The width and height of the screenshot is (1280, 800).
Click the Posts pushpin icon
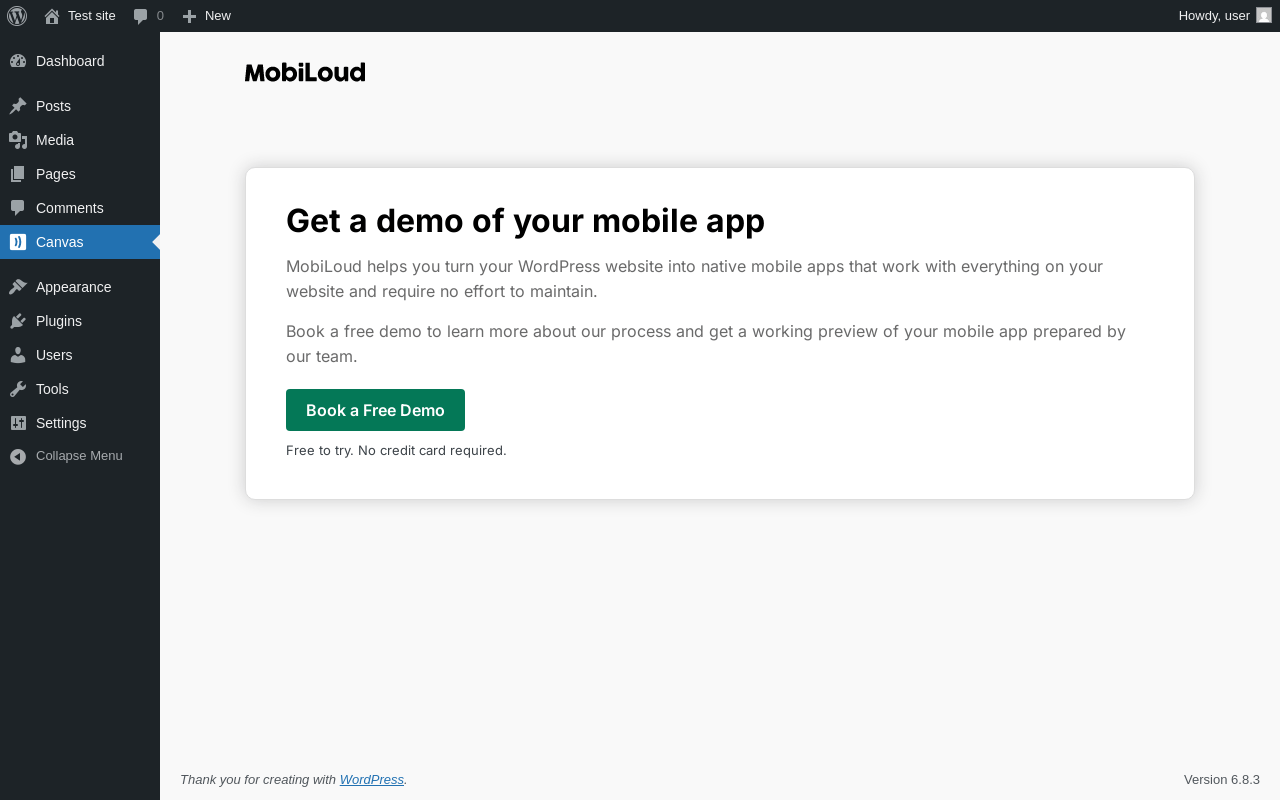coord(18,106)
